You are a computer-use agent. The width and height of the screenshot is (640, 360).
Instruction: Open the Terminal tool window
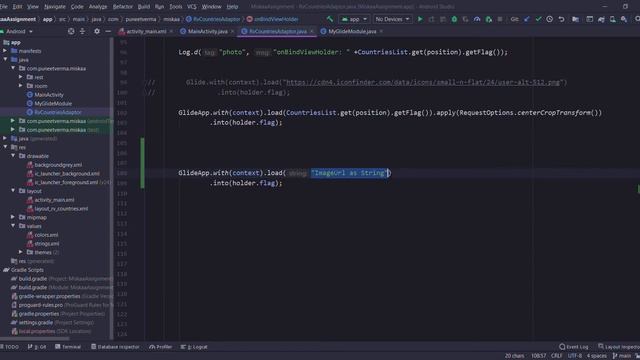68,347
